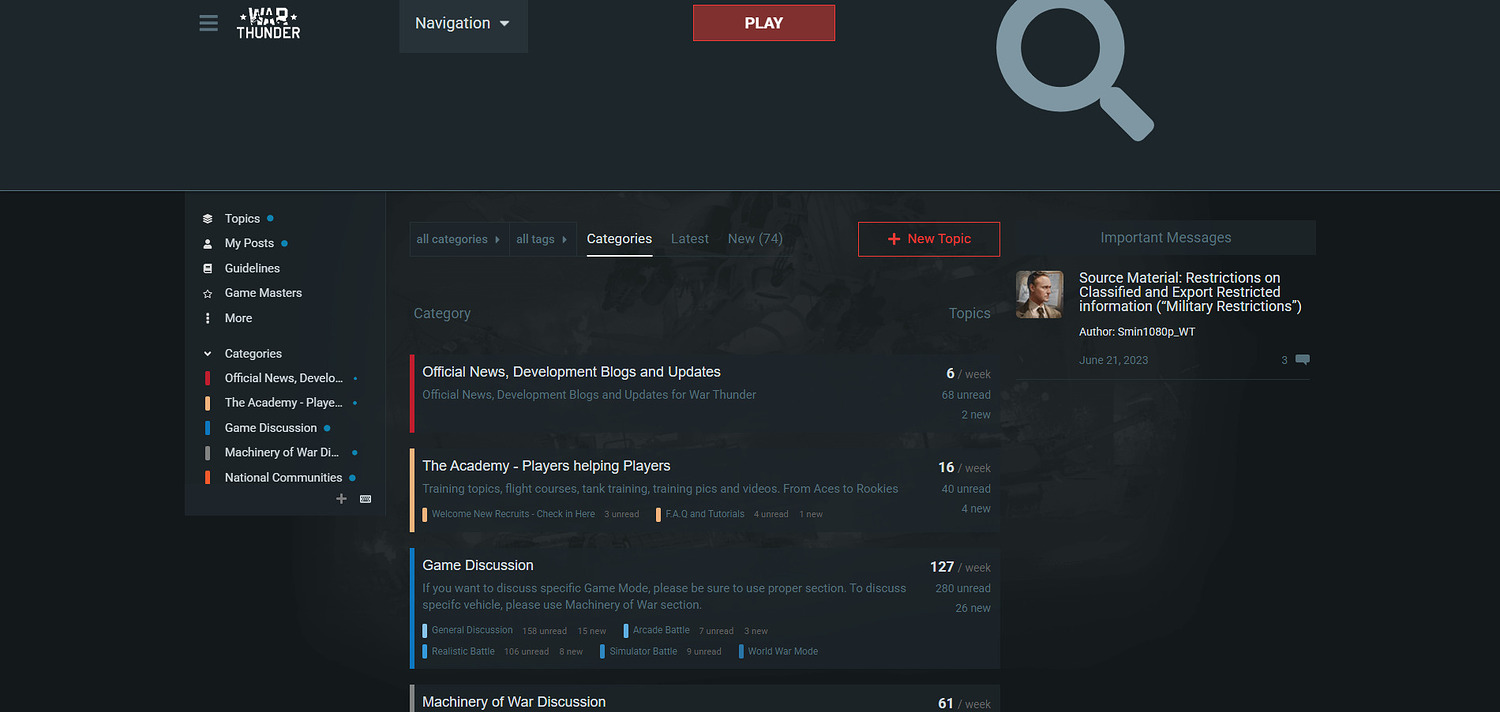Open More in the sidebar
Screen dimensions: 1500x712
coord(238,318)
